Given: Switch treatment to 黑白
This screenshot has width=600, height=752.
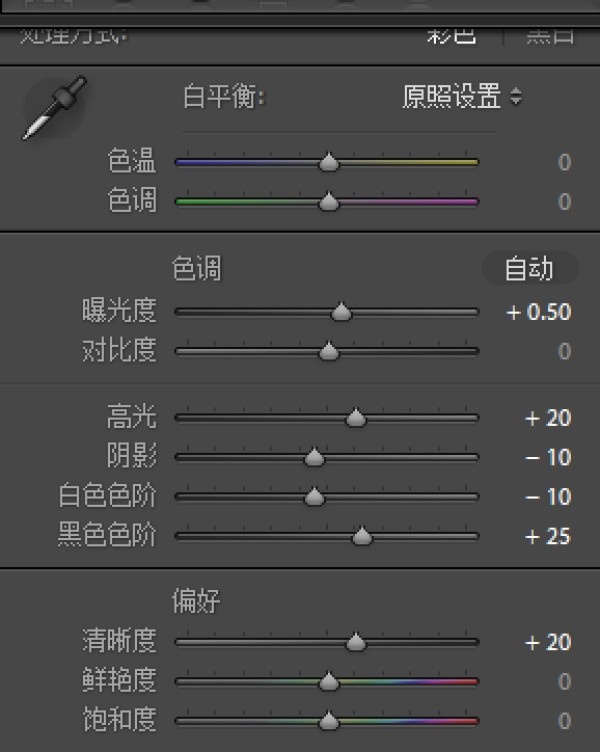Looking at the screenshot, I should coord(550,35).
